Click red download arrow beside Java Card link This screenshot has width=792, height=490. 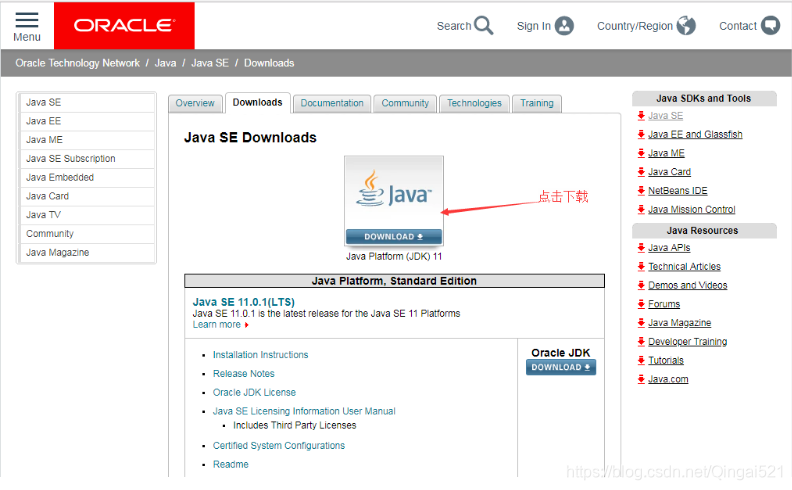(641, 172)
